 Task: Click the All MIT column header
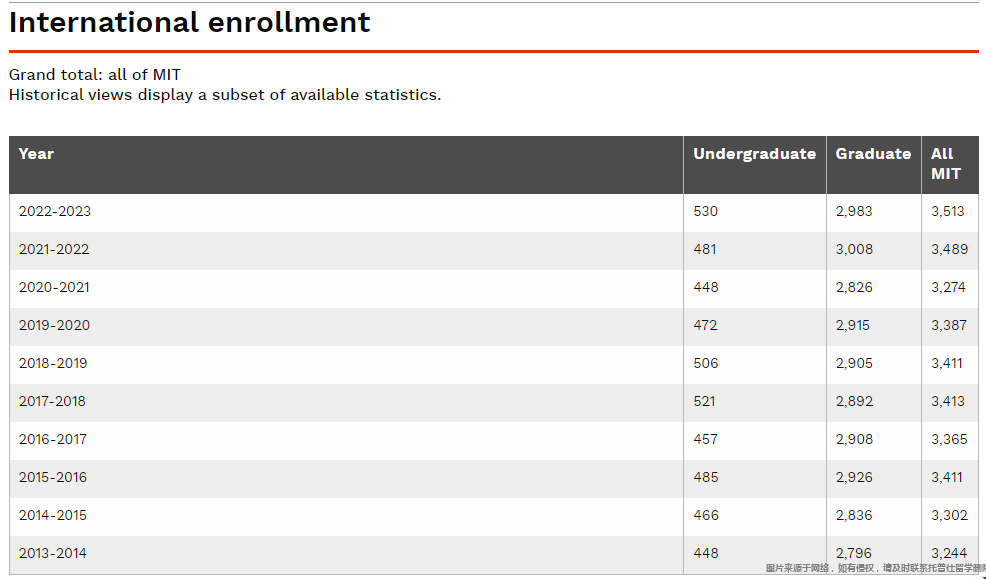946,164
